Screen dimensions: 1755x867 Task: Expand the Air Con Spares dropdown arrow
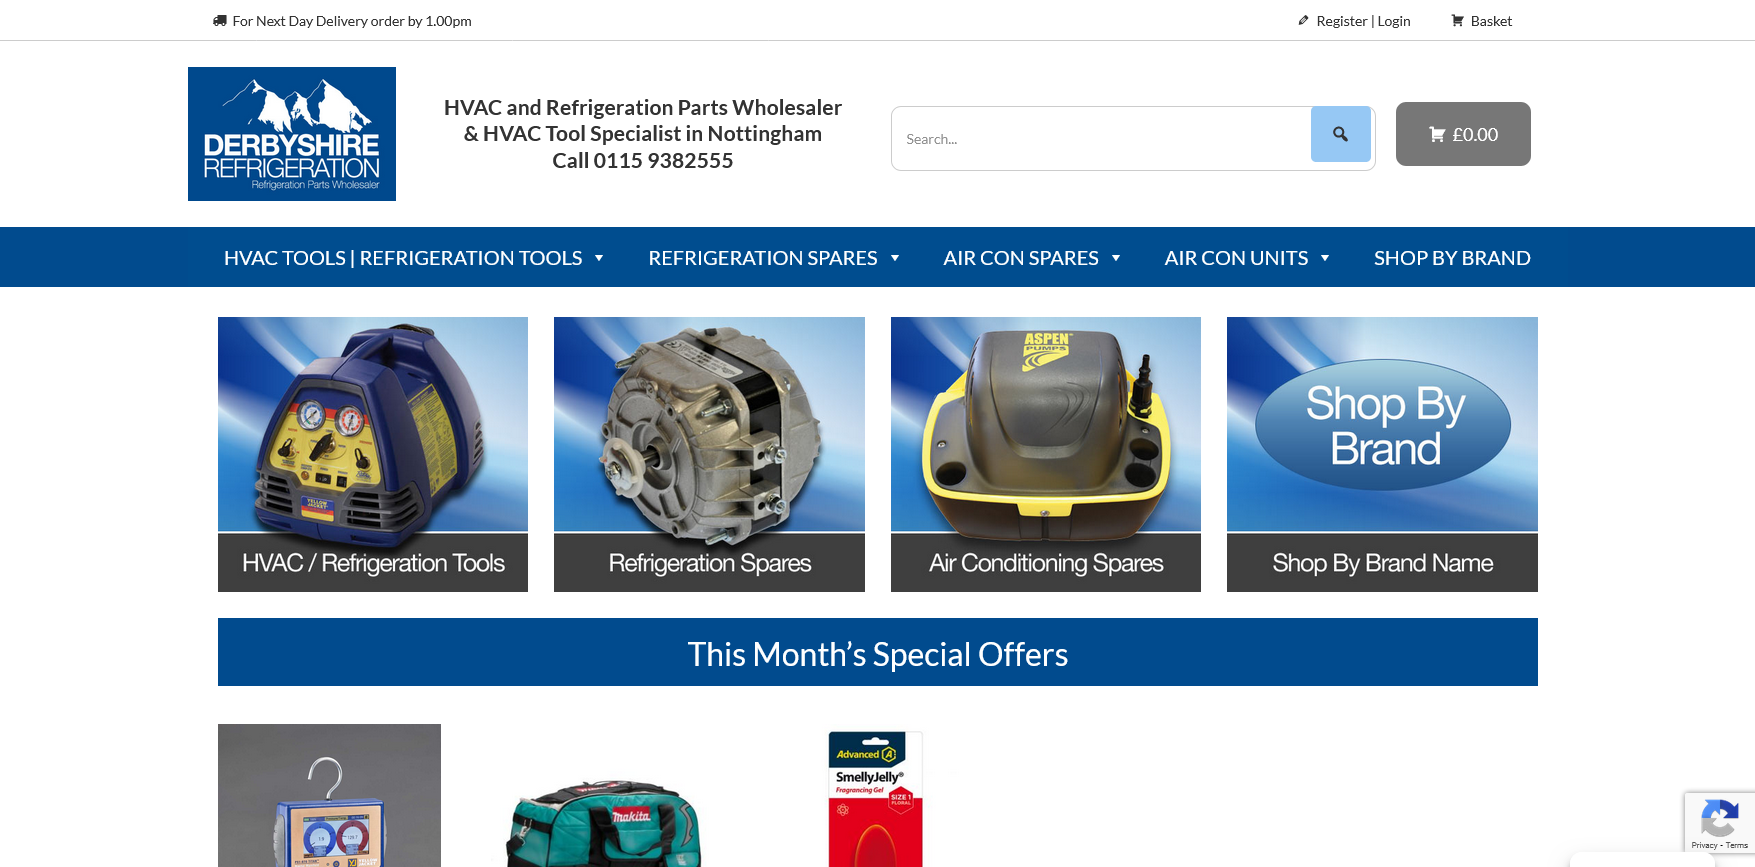coord(1116,258)
